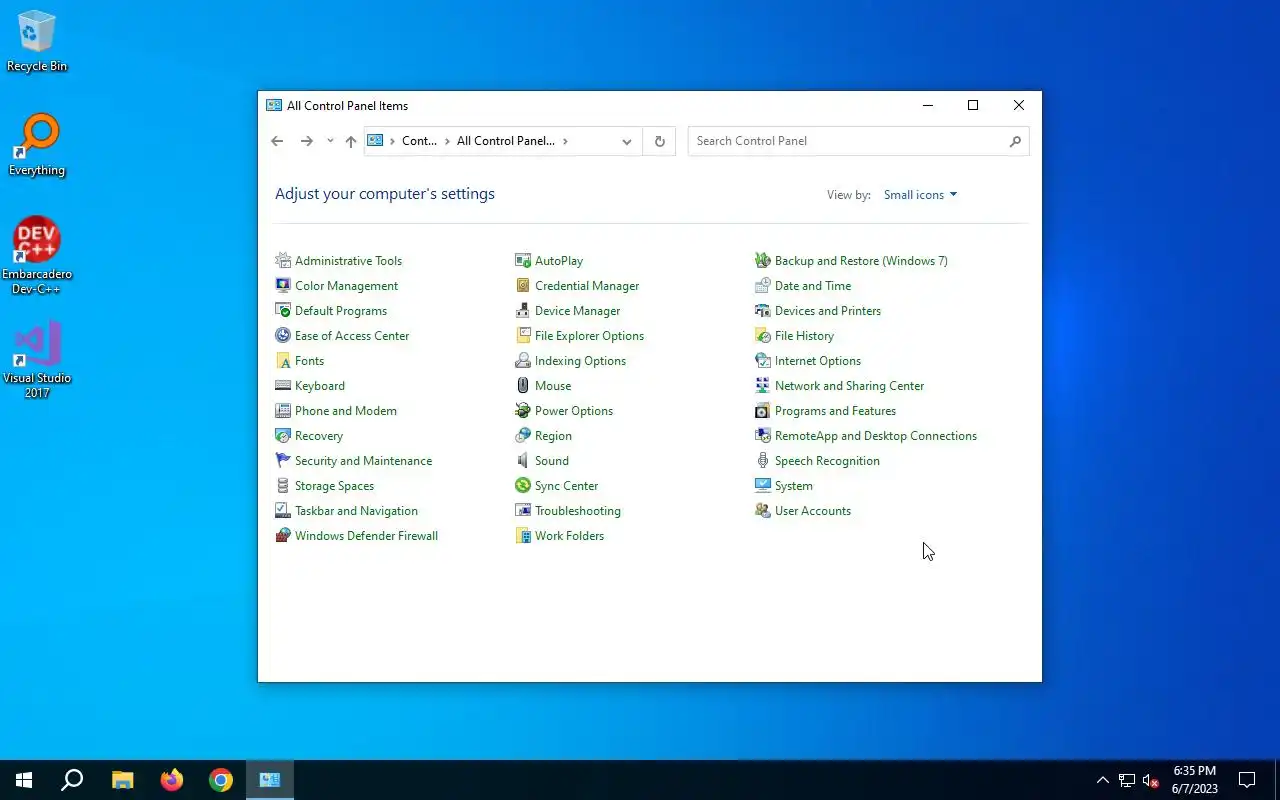Refresh the Control Panel view
The image size is (1280, 800).
coord(659,141)
